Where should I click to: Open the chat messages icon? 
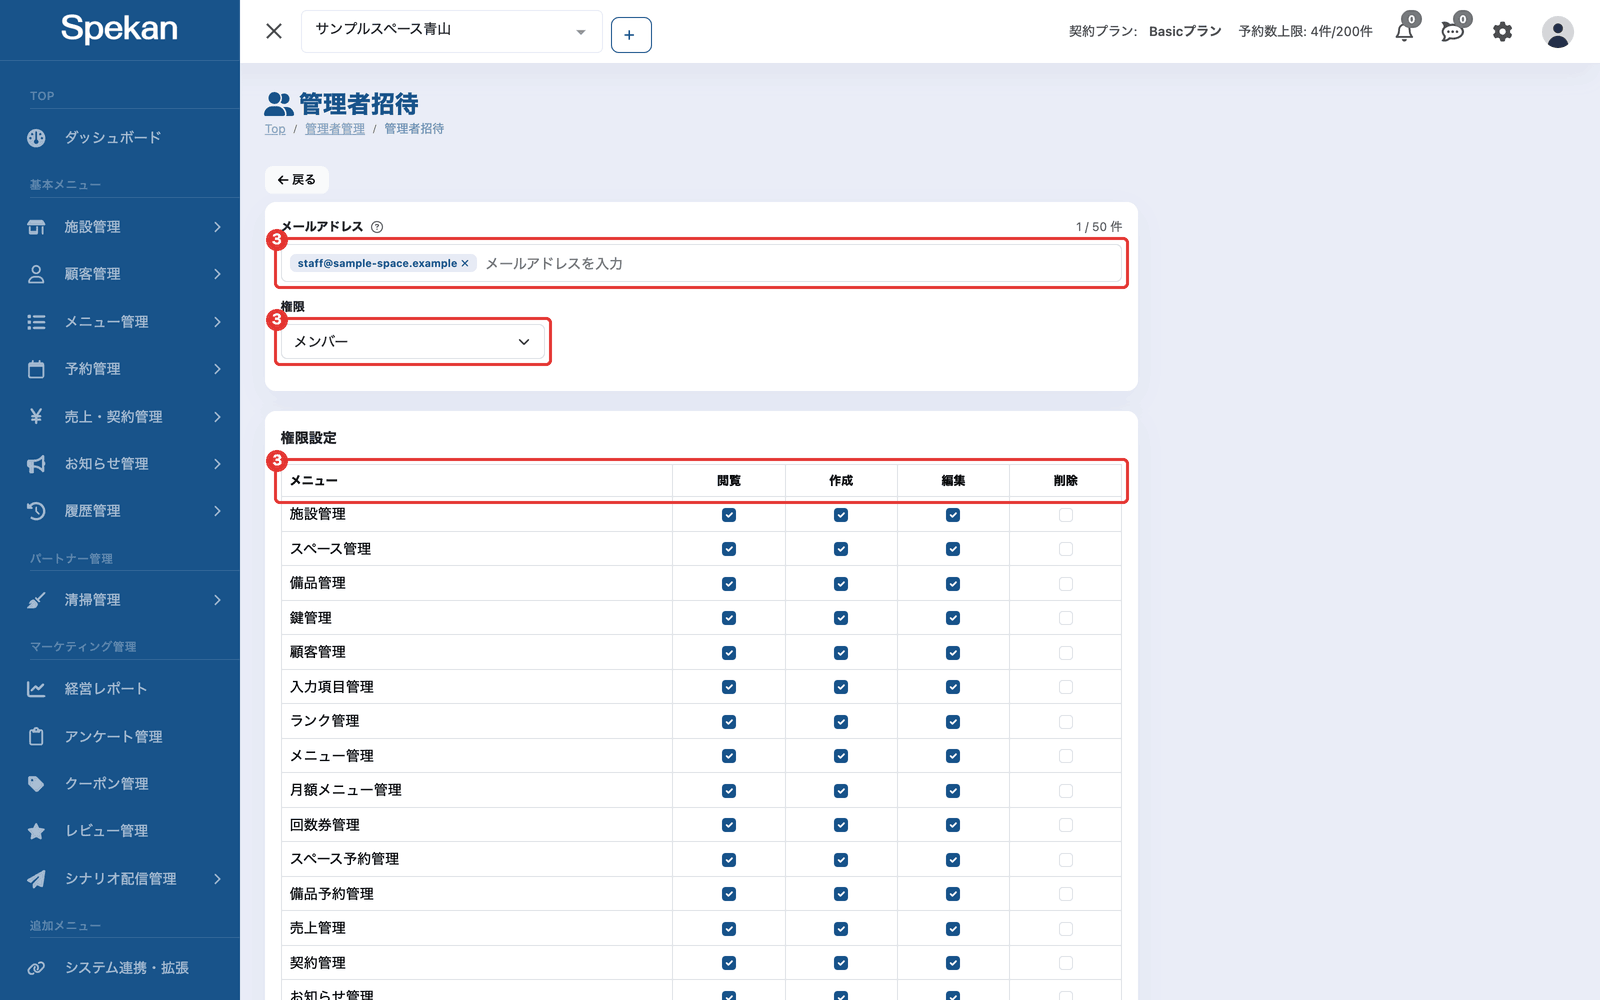tap(1452, 32)
